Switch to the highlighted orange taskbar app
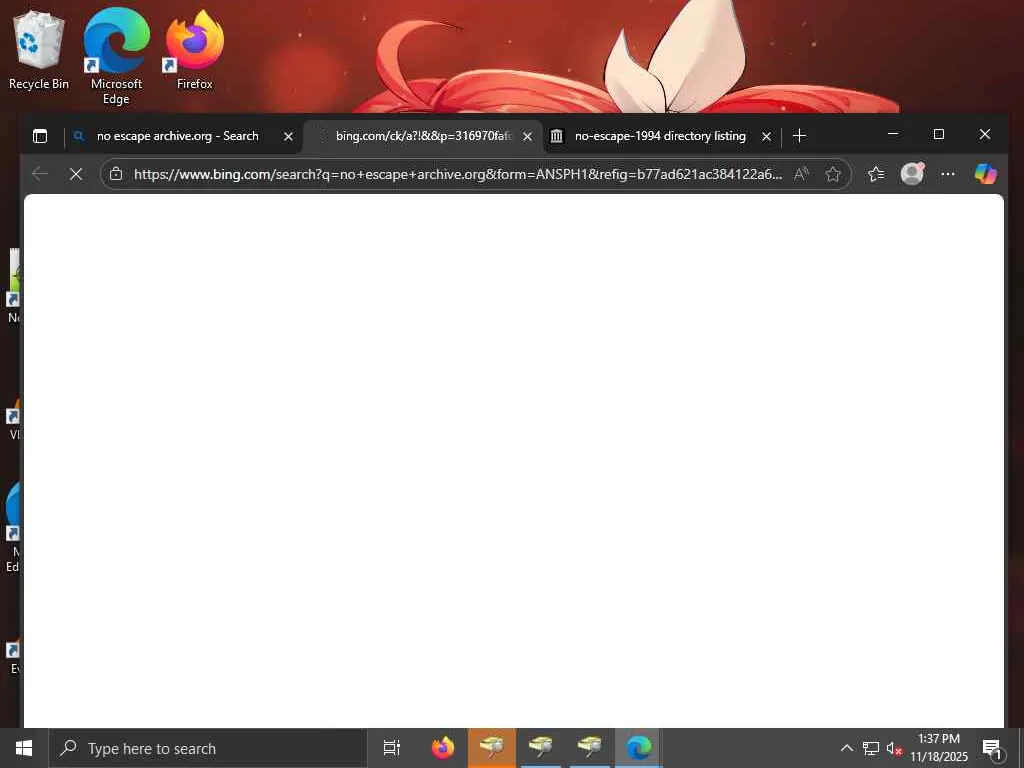 pyautogui.click(x=492, y=748)
